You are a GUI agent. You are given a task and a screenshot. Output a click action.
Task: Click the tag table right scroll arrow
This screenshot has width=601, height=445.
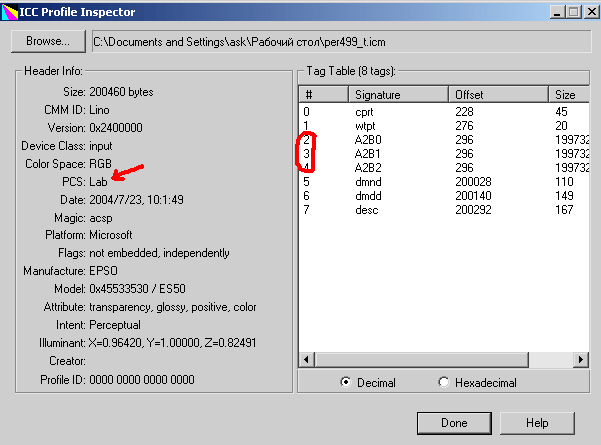coord(581,360)
